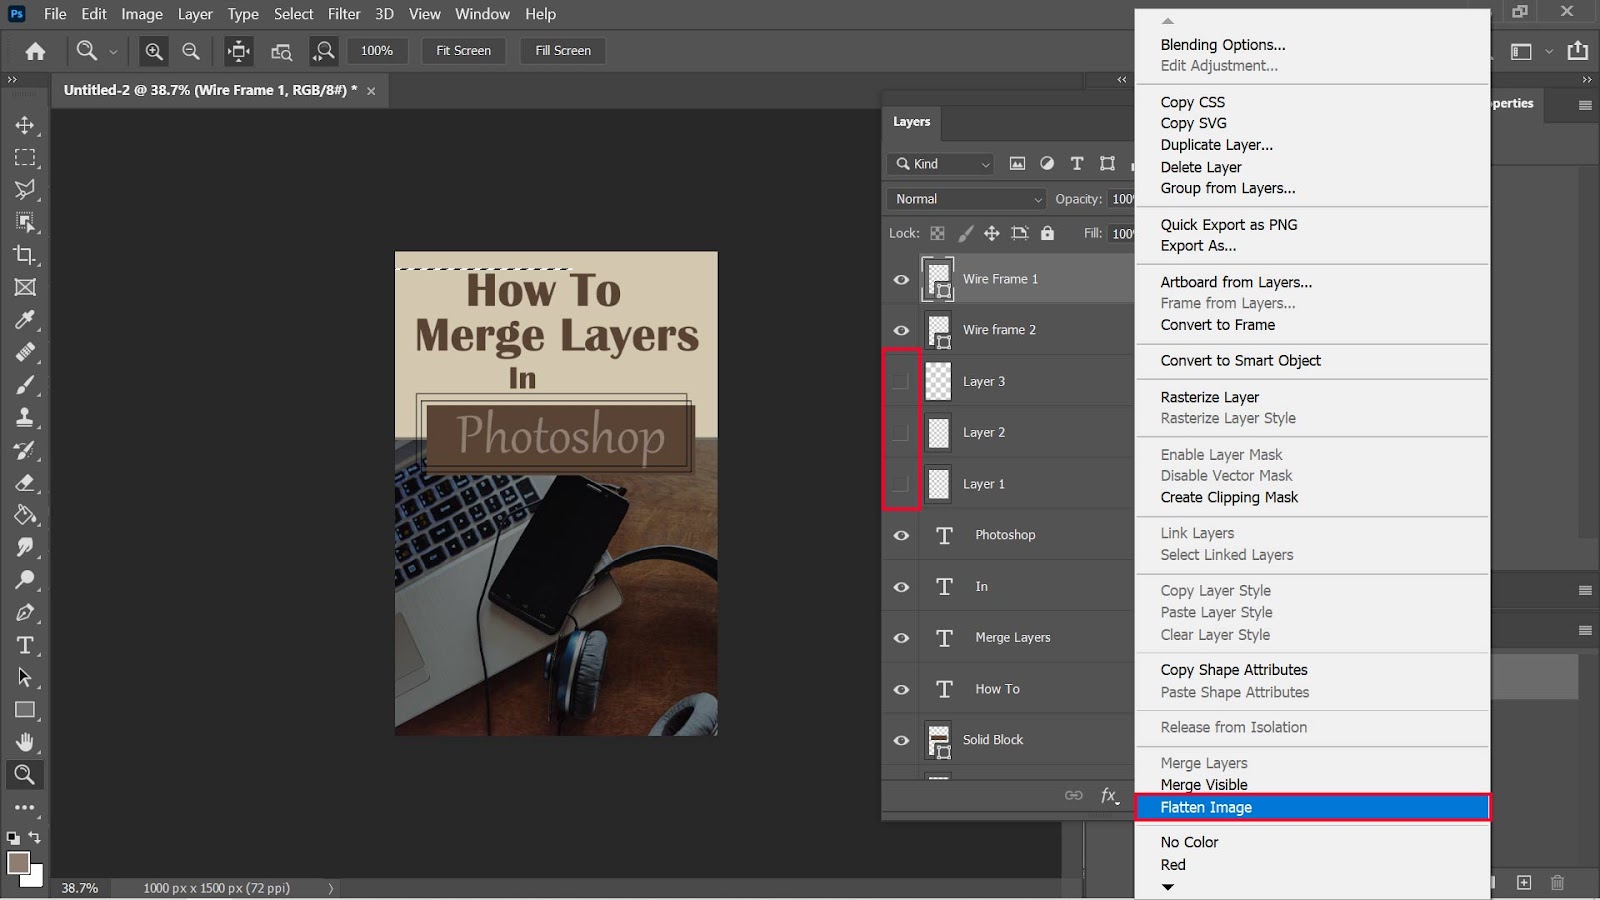Hide the Wire Frame 1 layer
This screenshot has height=900, width=1600.
901,280
